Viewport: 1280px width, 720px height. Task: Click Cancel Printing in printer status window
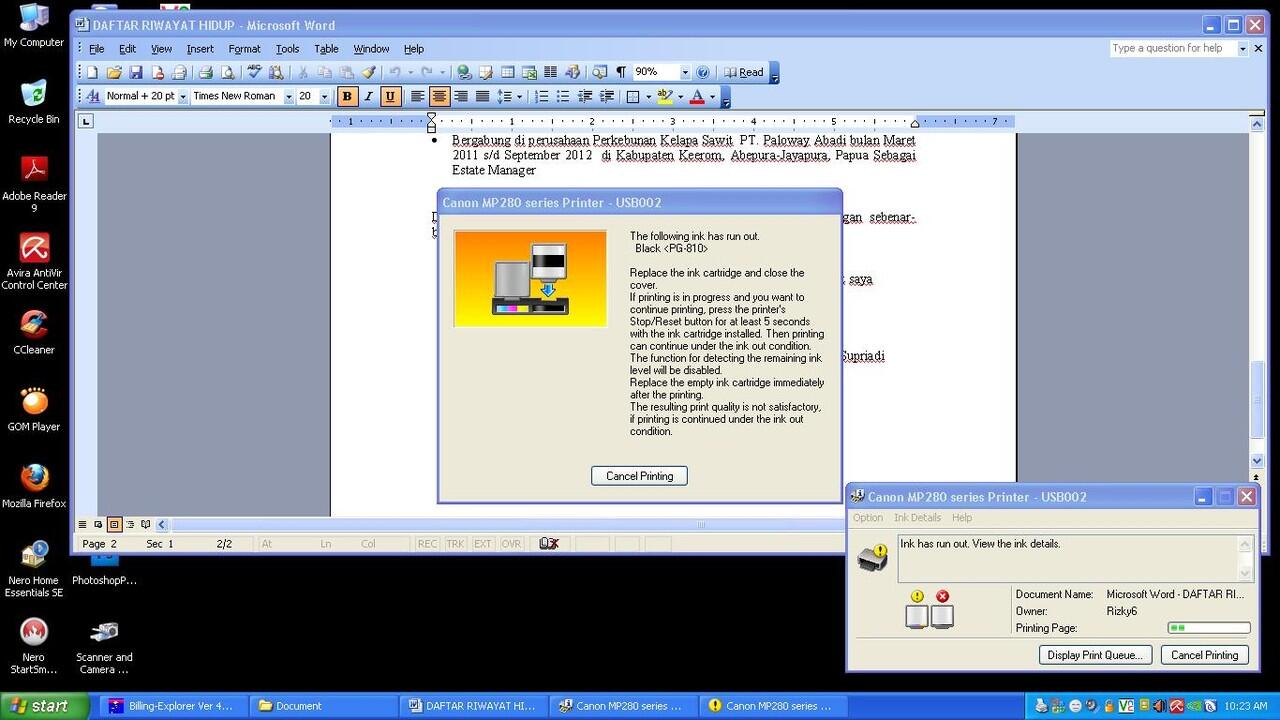coord(1204,655)
